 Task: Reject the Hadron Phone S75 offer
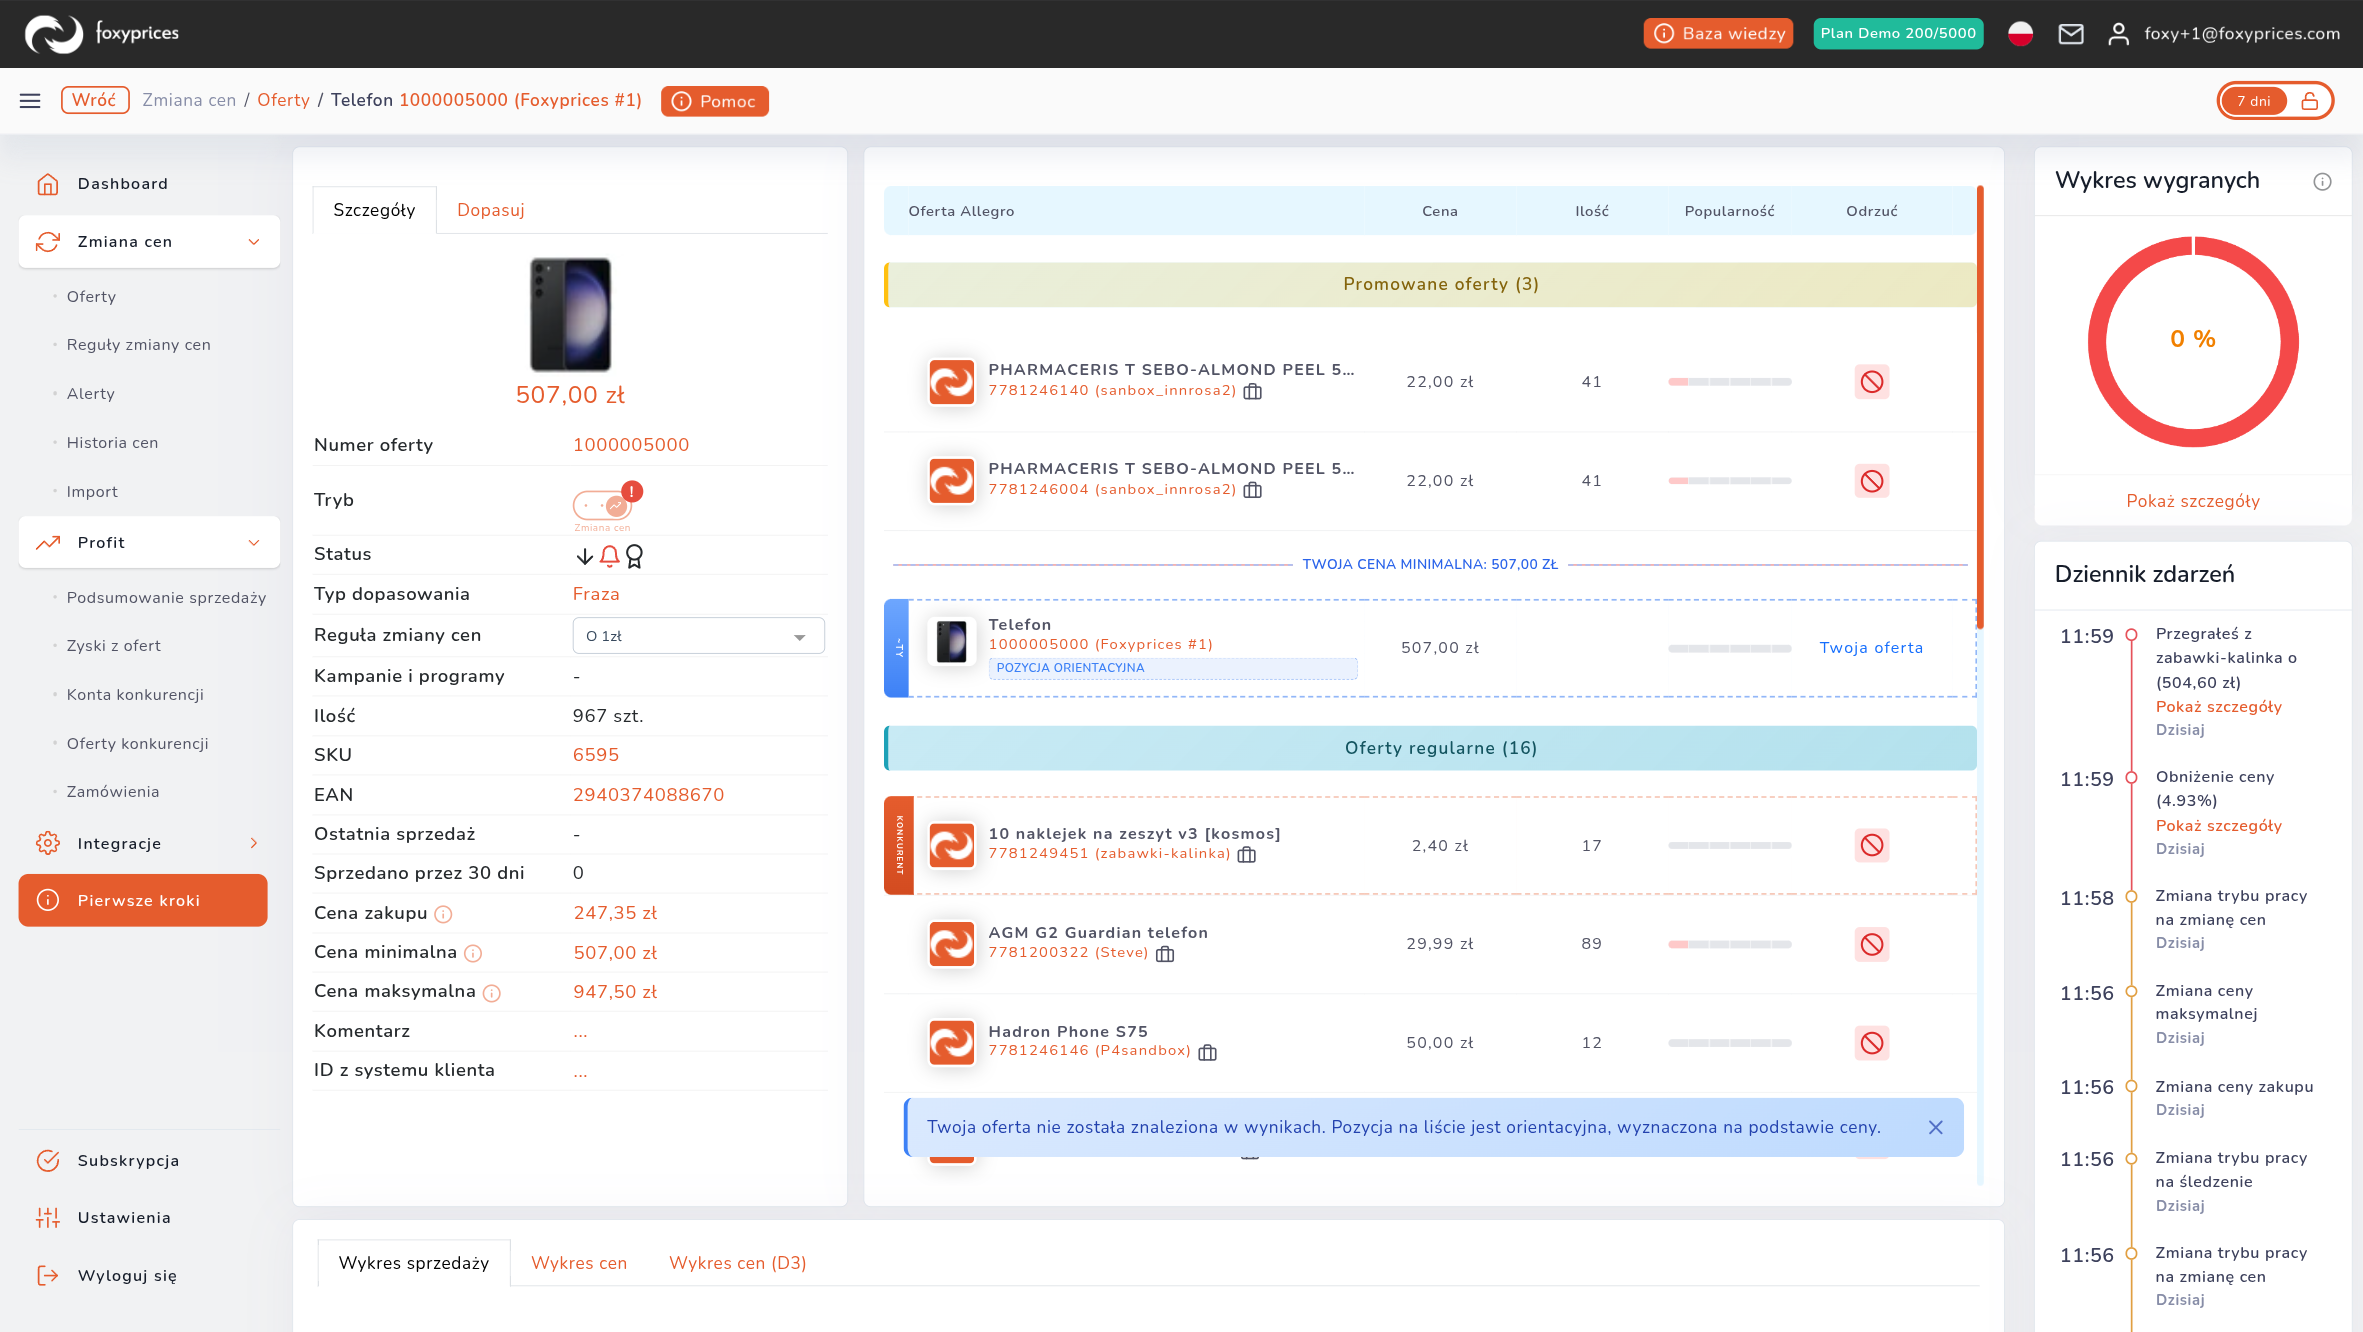[1872, 1043]
